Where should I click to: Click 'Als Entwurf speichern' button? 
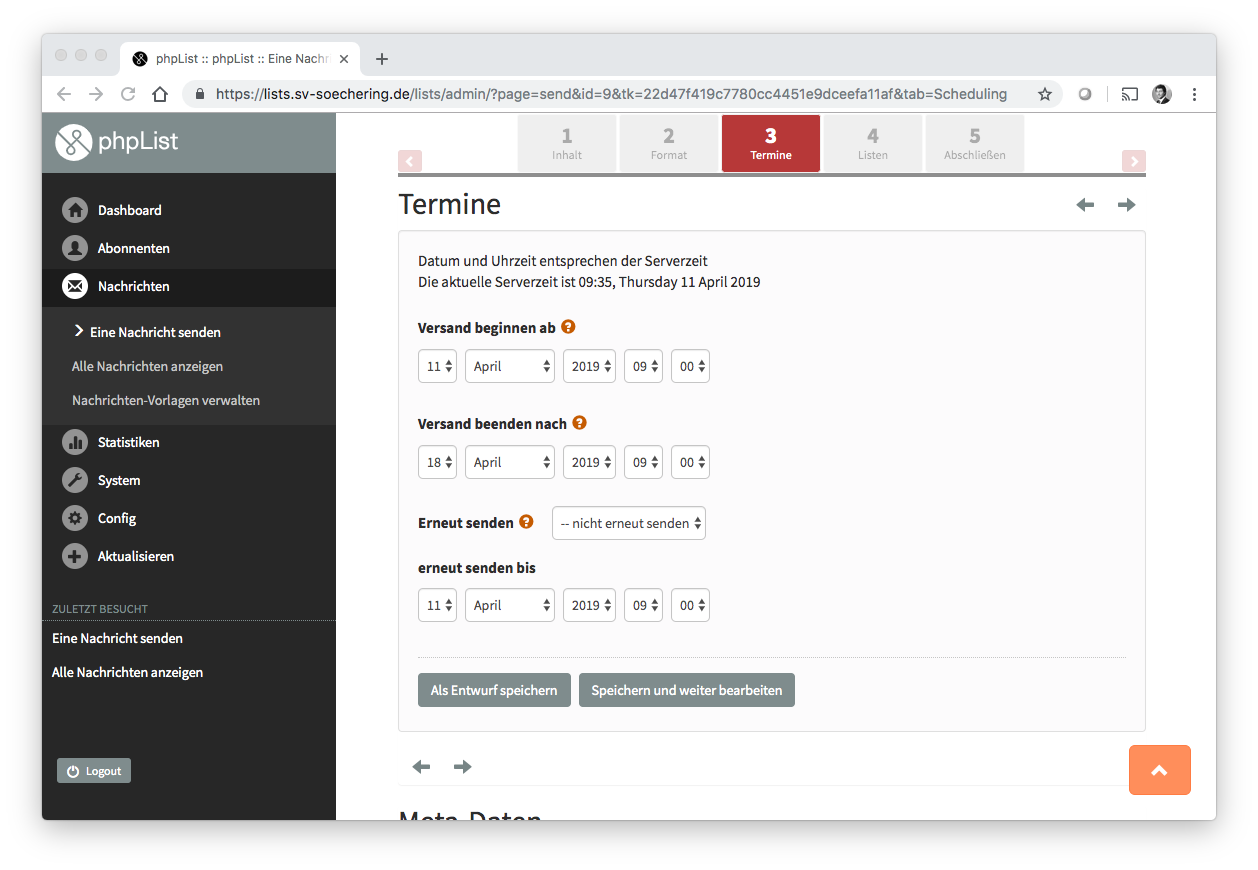pyautogui.click(x=494, y=690)
